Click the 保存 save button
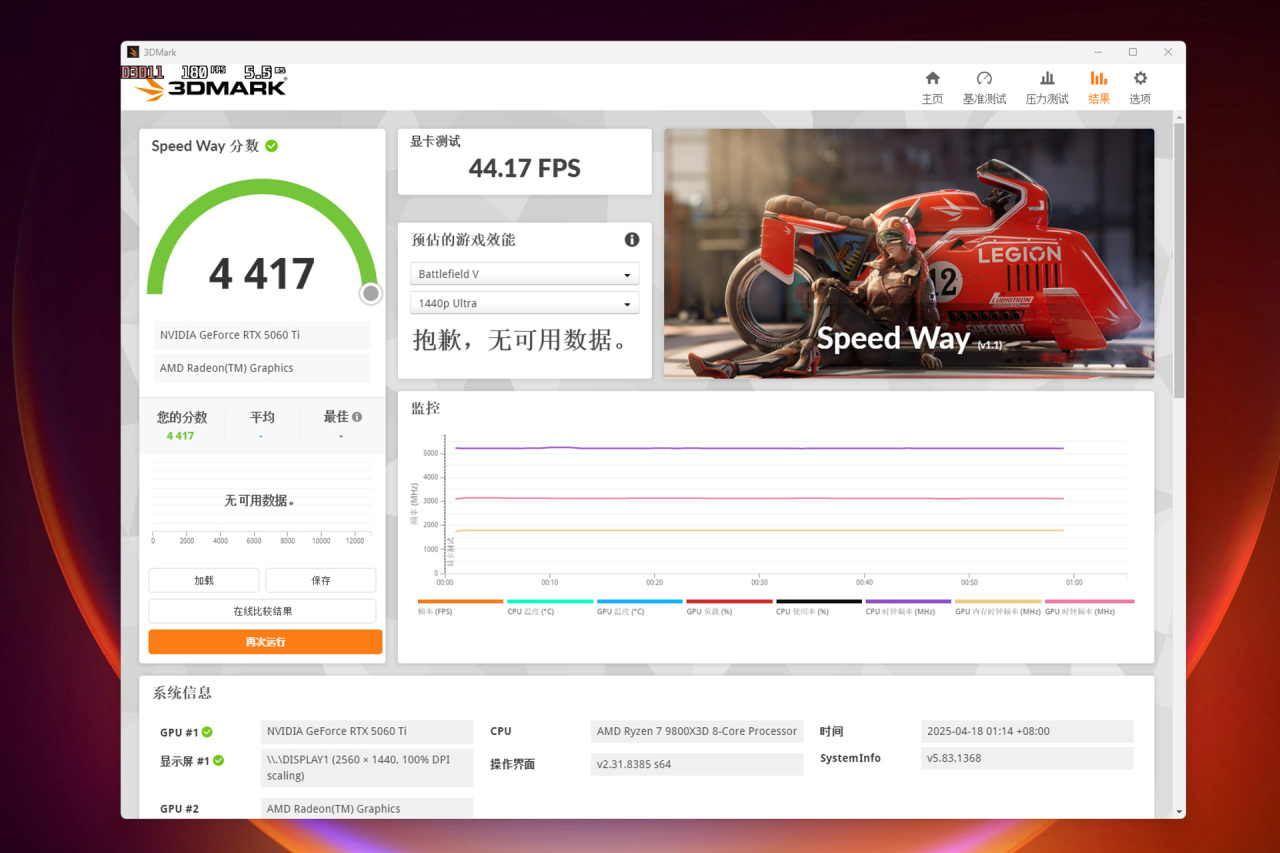Viewport: 1280px width, 853px height. pos(321,580)
